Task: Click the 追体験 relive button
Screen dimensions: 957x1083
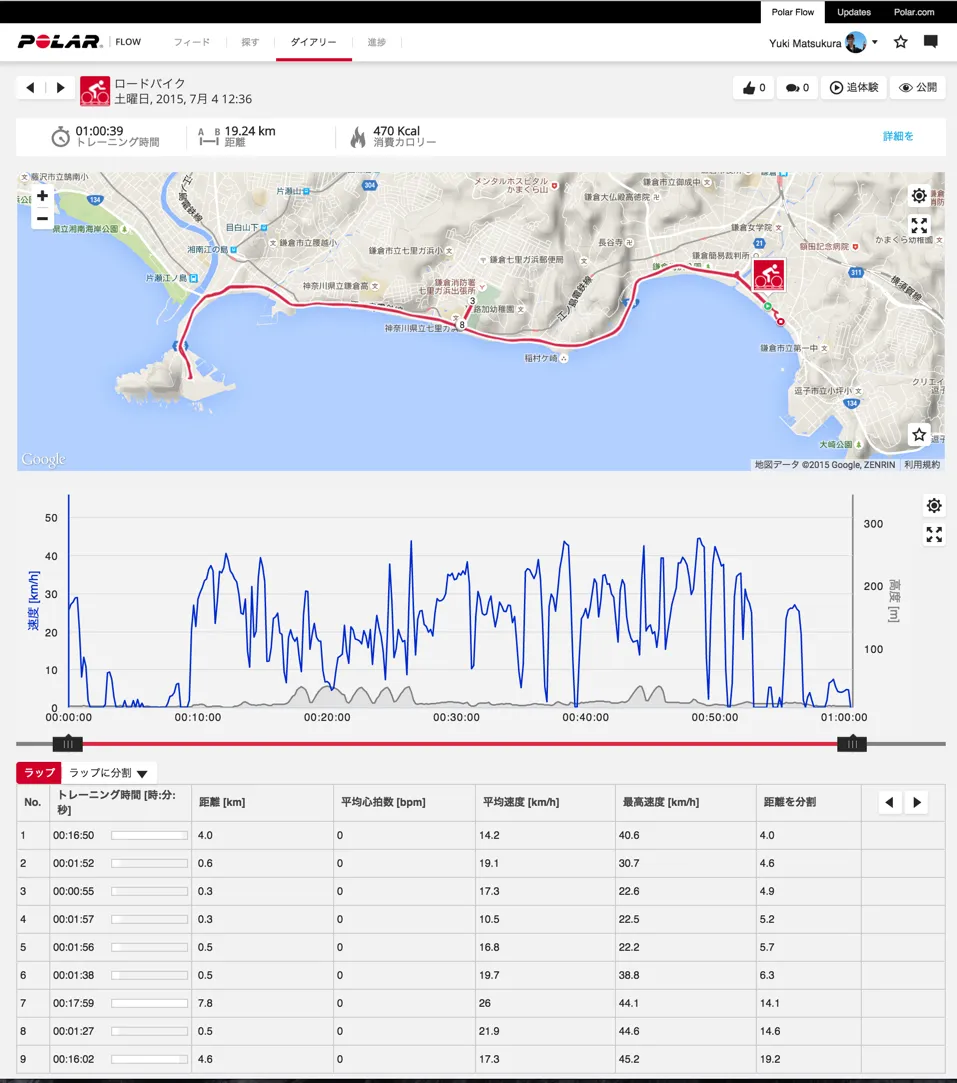Action: click(852, 88)
